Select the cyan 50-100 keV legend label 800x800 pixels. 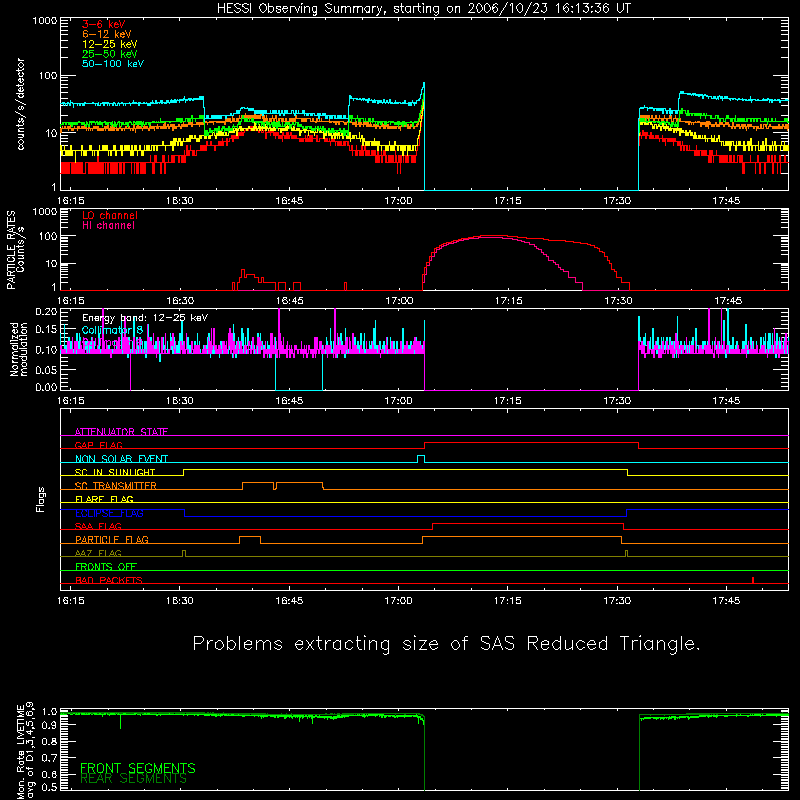pyautogui.click(x=113, y=64)
